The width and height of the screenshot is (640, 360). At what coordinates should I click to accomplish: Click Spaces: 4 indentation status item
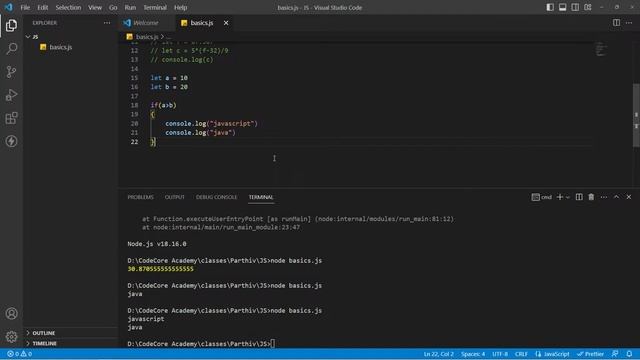473,354
